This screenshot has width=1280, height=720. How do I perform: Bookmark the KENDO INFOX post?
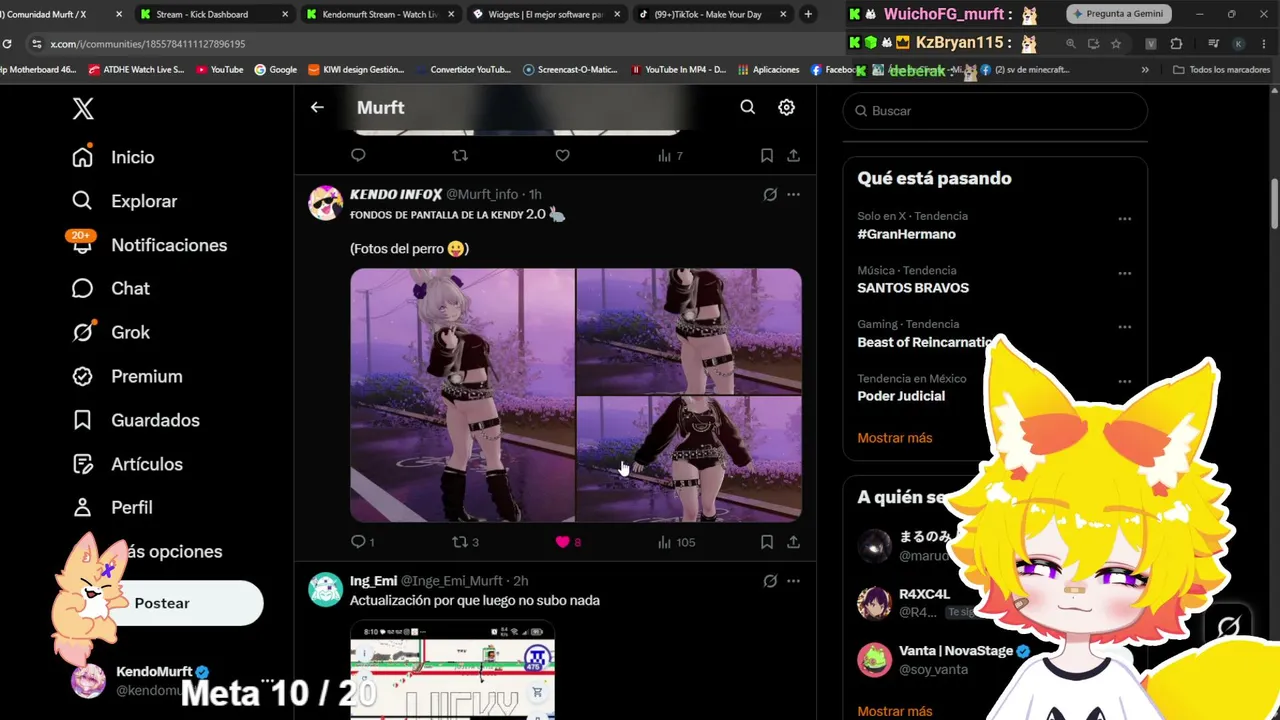pyautogui.click(x=767, y=542)
